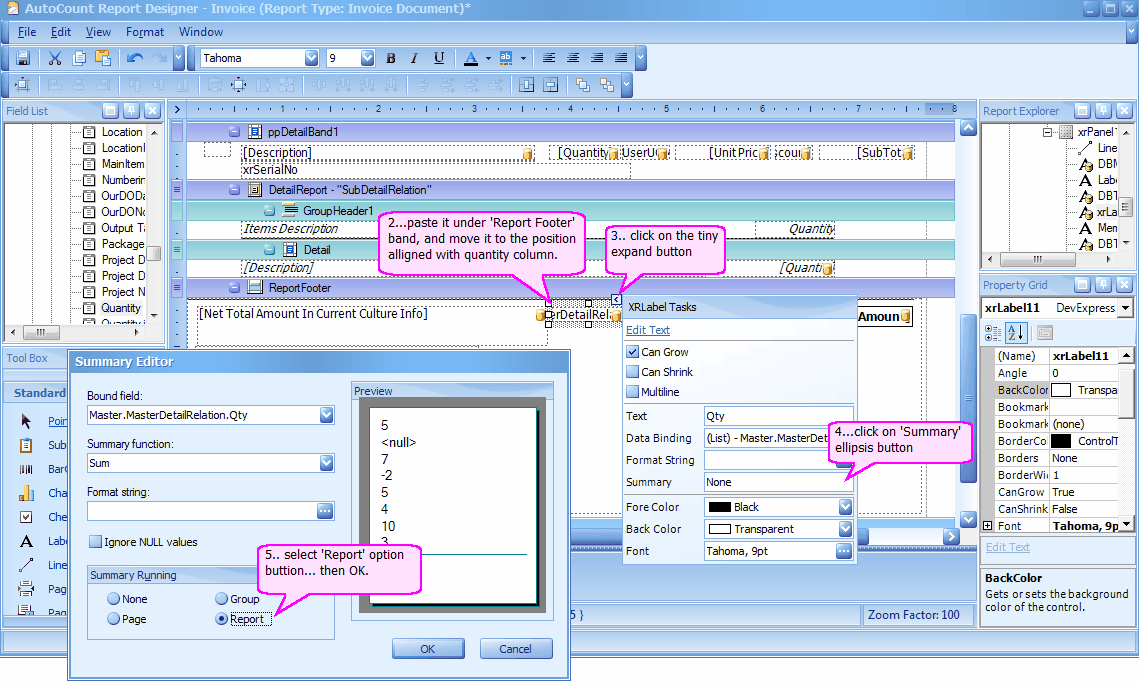The image size is (1139, 686).
Task: Open the Fore Color Black dropdown
Action: 845,507
